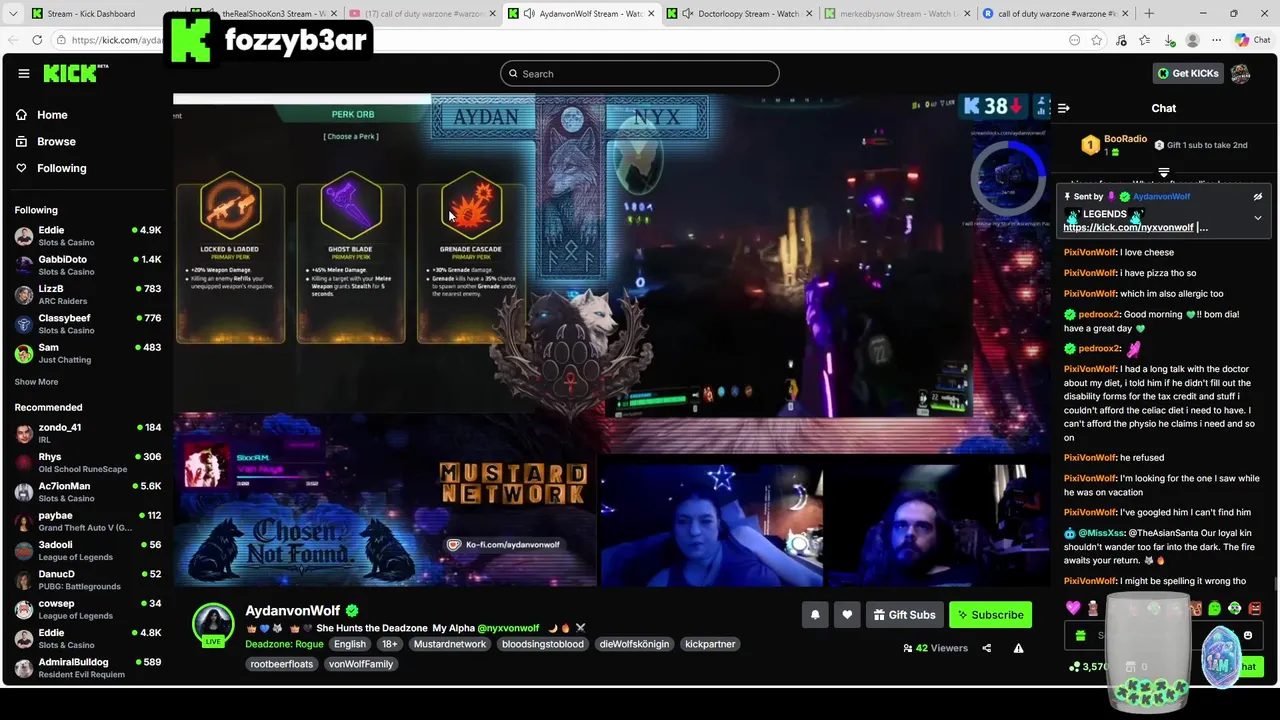
Task: Select the kickpartner tag
Action: point(710,644)
